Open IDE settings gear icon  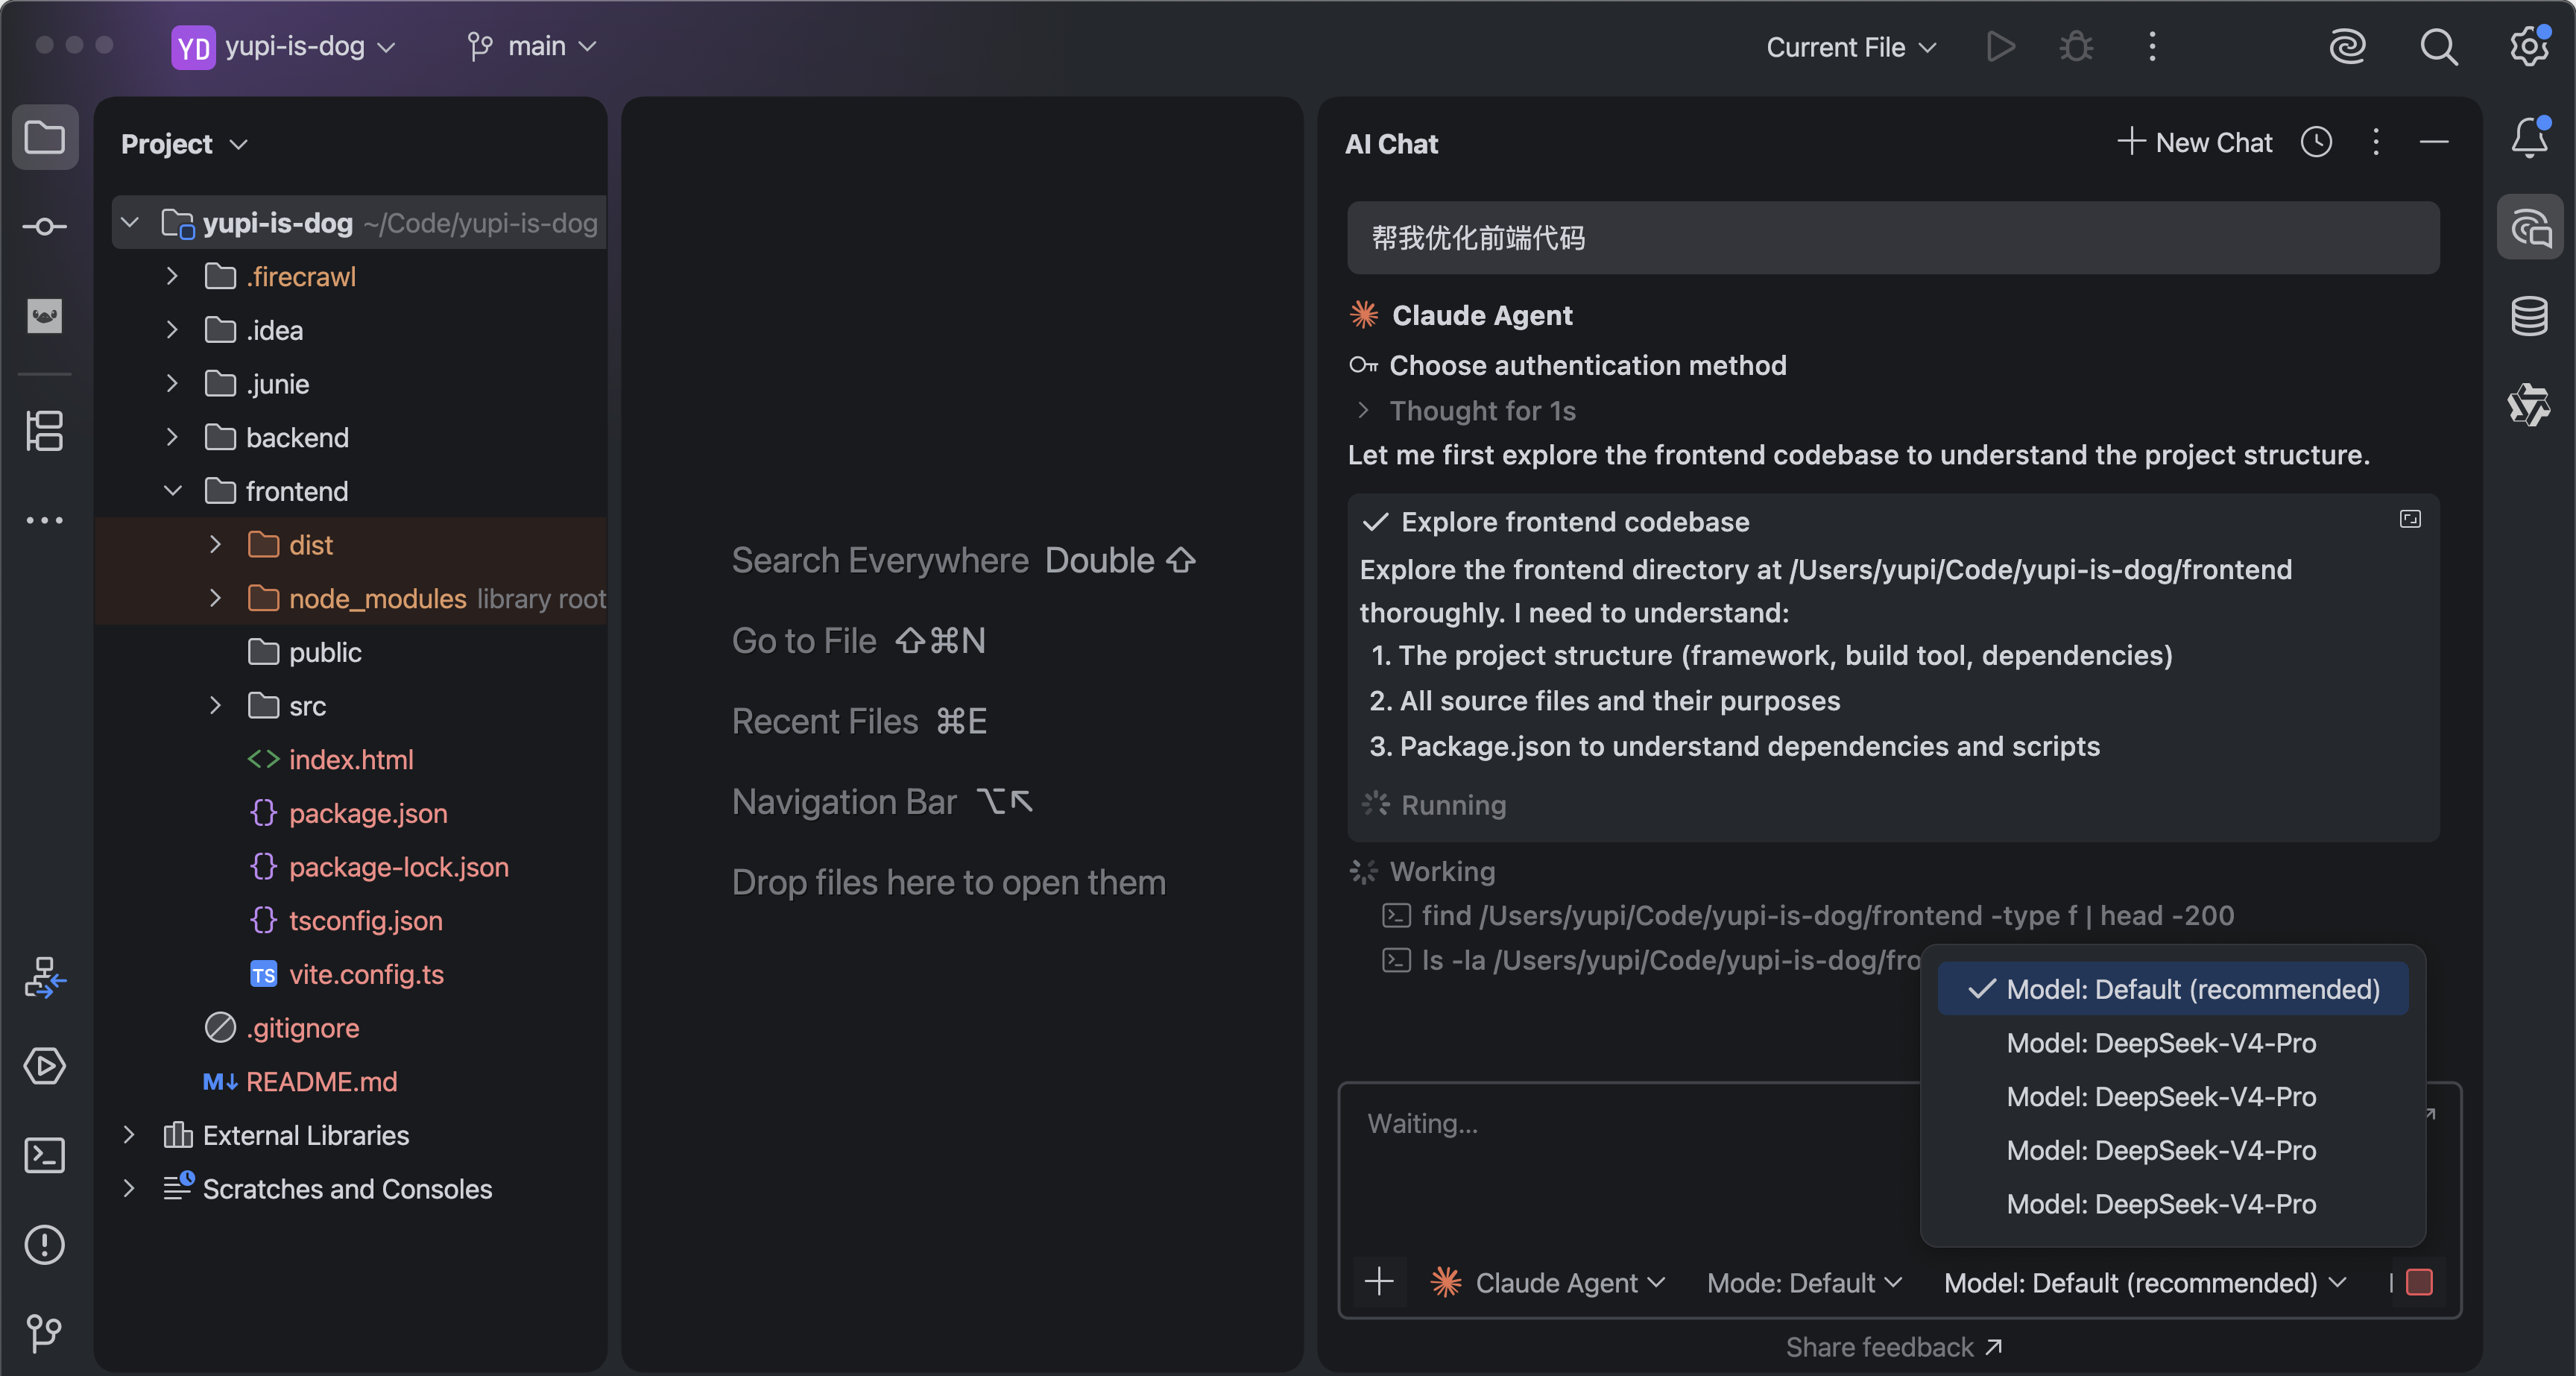point(2529,46)
